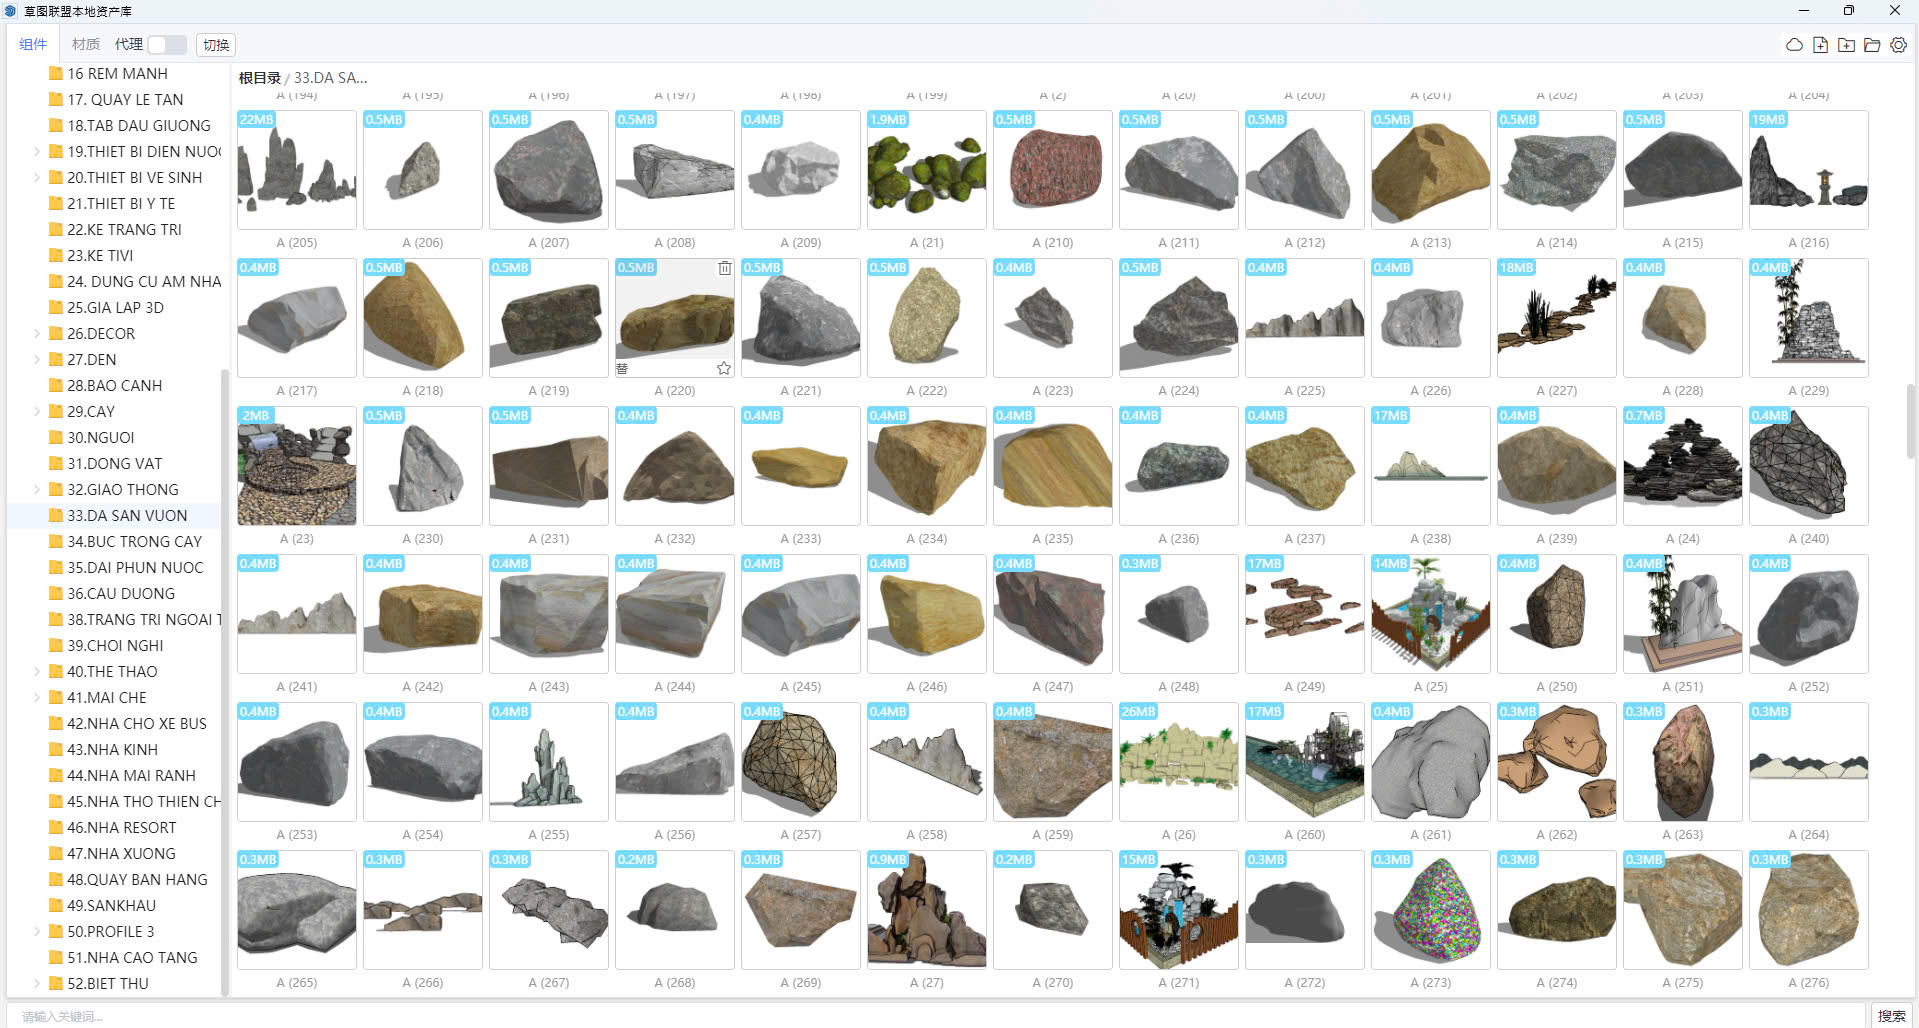Select the A (25) garden fountain thumbnail
The width and height of the screenshot is (1919, 1028).
pos(1430,614)
